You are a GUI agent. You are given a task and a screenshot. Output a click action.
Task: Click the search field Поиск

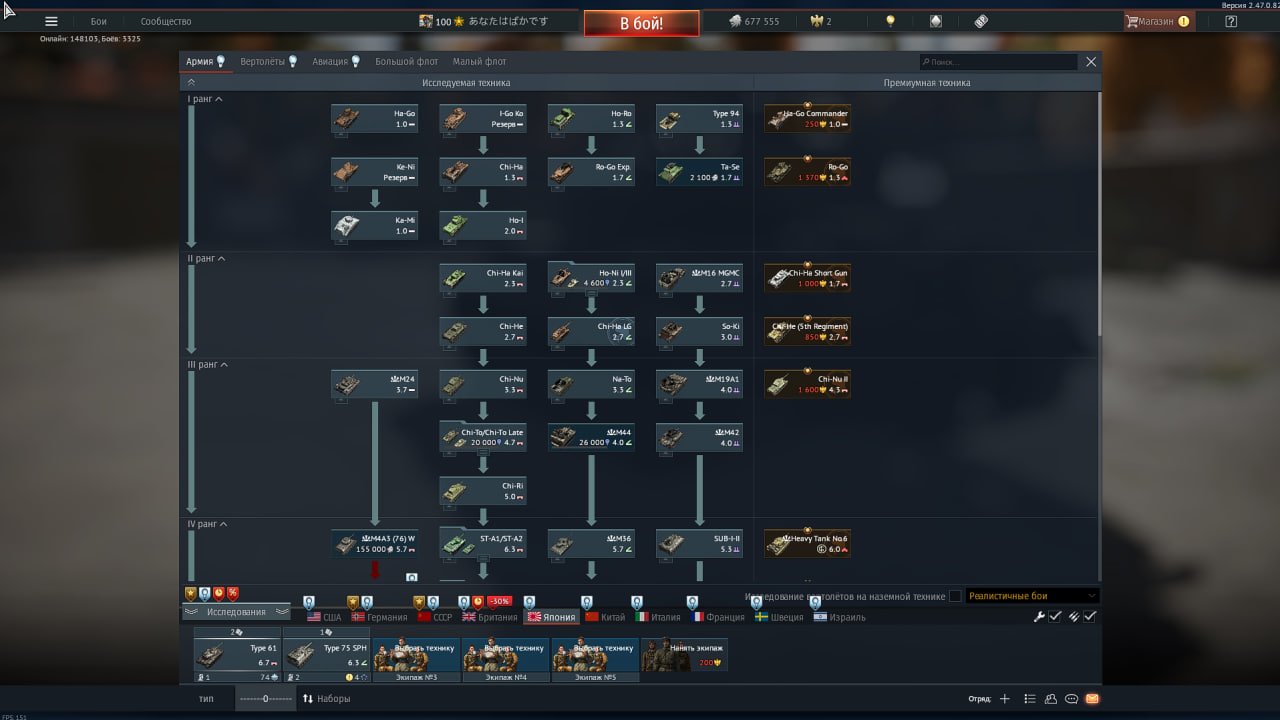pyautogui.click(x=1000, y=62)
